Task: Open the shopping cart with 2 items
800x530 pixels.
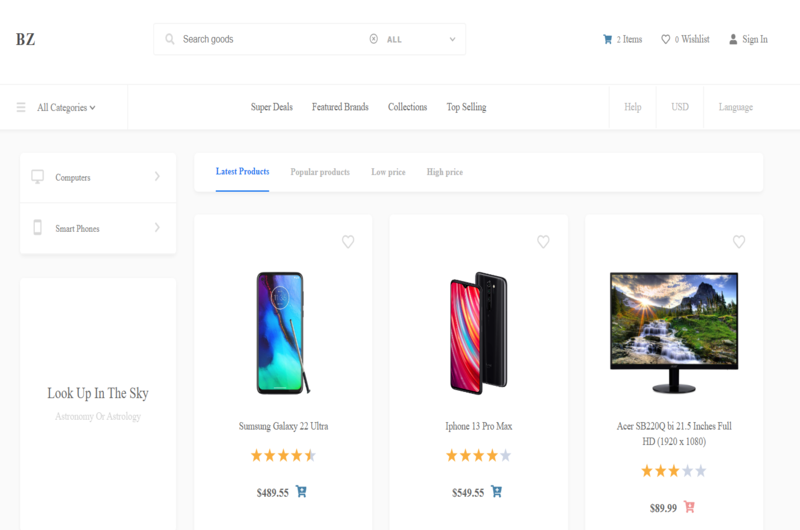Action: [x=607, y=40]
